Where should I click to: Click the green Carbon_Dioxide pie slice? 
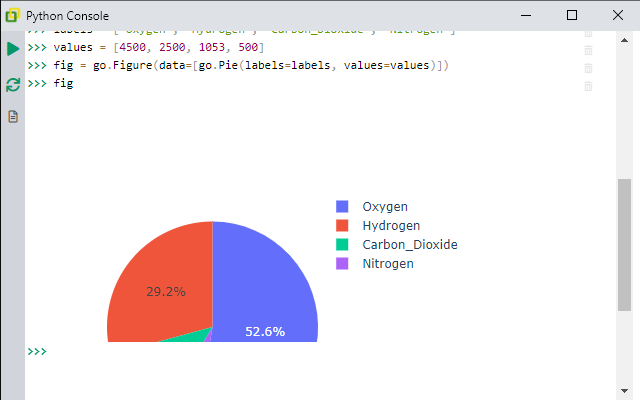point(188,337)
